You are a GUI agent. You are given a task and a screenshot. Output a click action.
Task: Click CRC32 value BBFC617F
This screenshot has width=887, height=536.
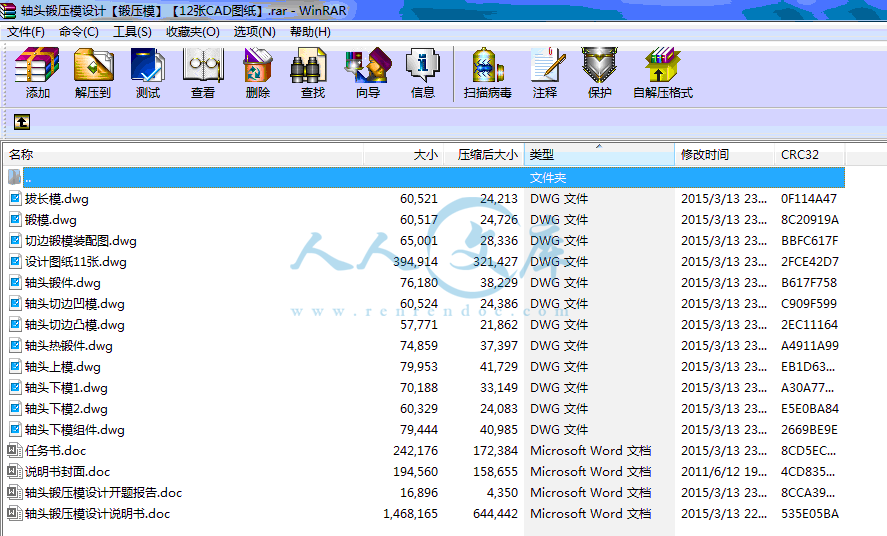[x=810, y=241]
